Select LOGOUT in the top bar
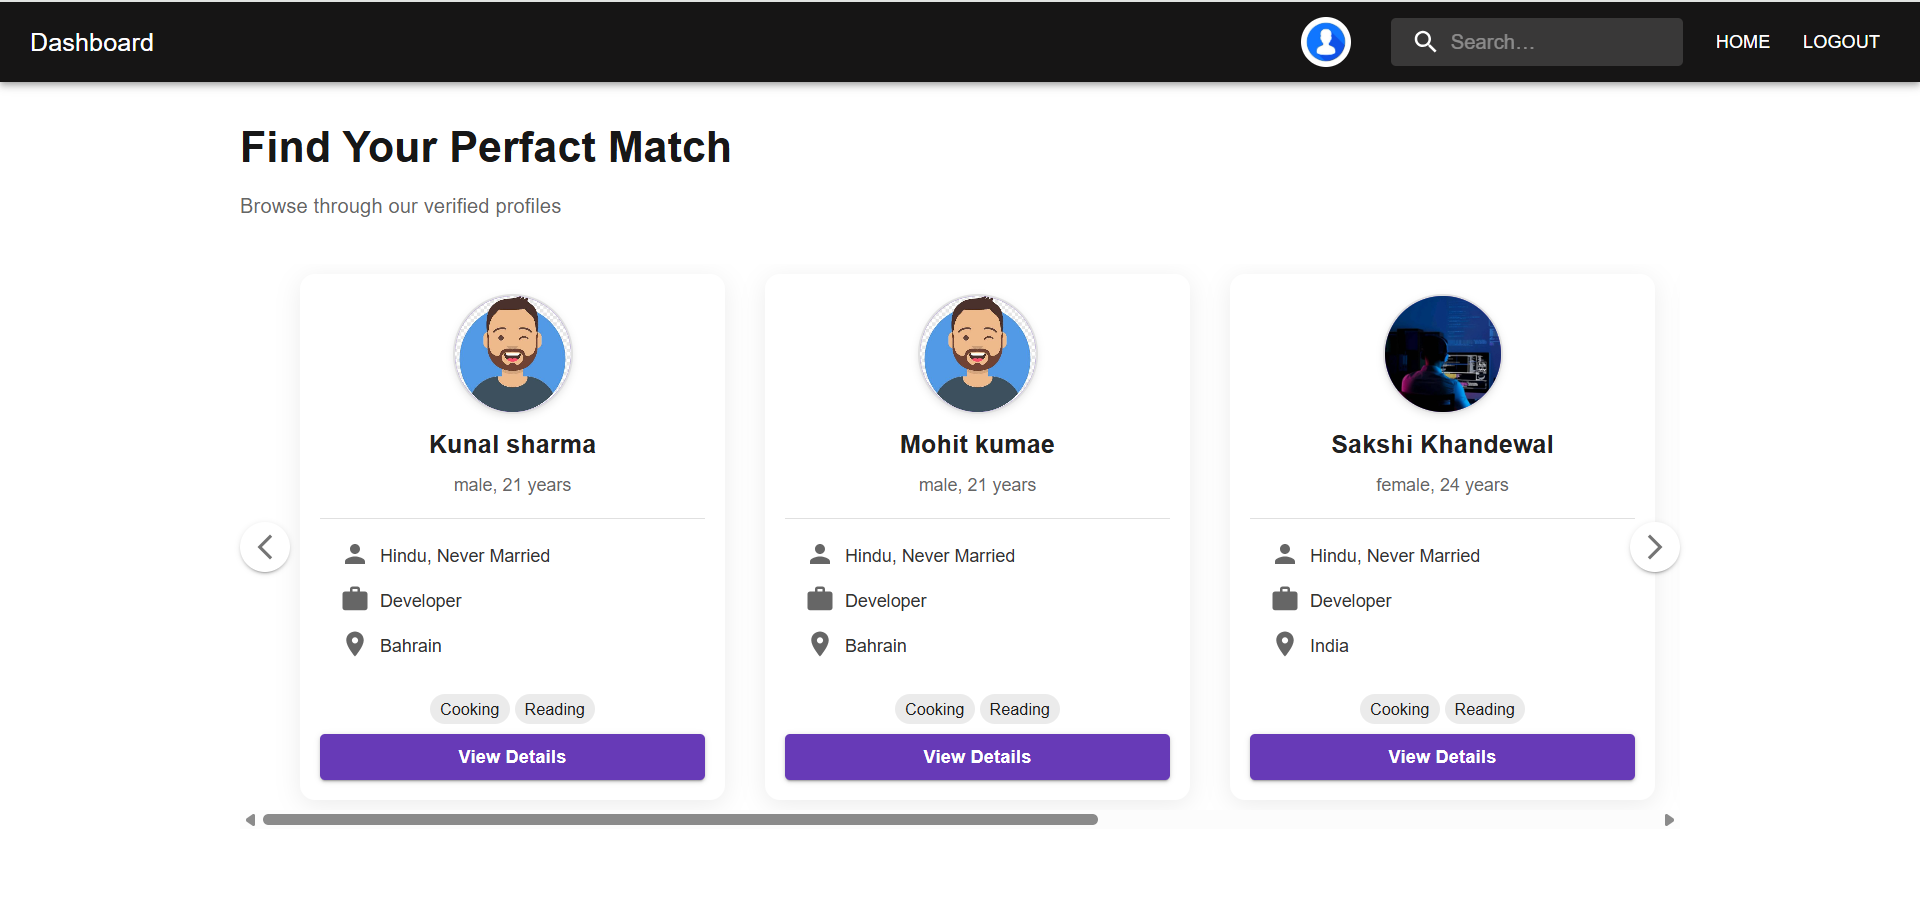The image size is (1920, 913). 1840,42
